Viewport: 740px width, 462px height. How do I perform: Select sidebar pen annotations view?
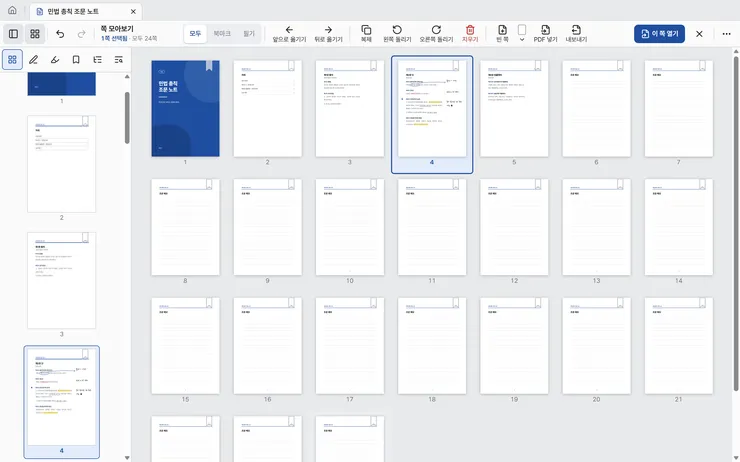click(x=34, y=59)
